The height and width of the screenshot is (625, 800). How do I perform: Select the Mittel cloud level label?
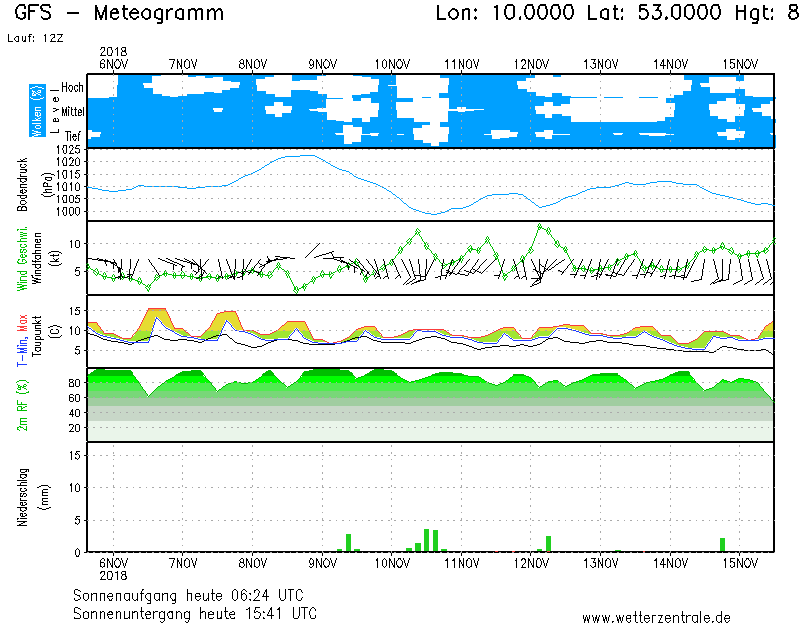(x=72, y=111)
